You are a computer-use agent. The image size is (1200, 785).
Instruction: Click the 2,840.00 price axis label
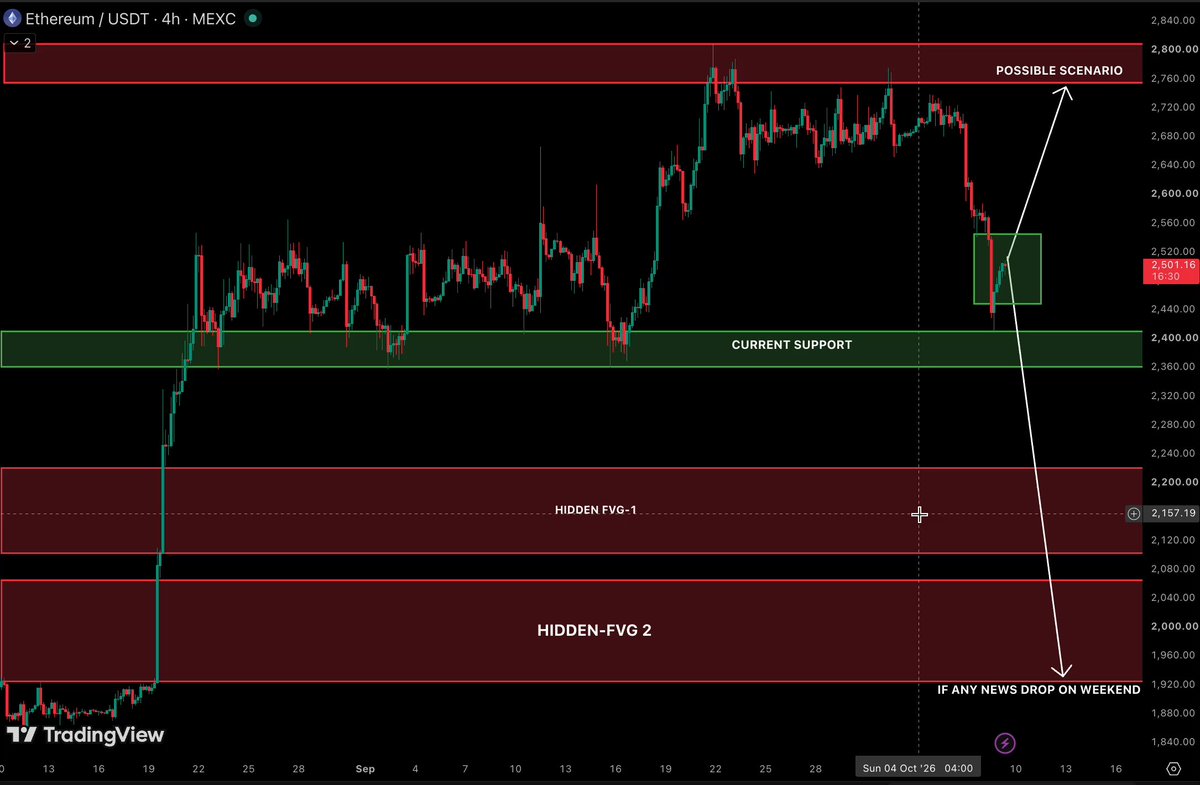click(1174, 21)
